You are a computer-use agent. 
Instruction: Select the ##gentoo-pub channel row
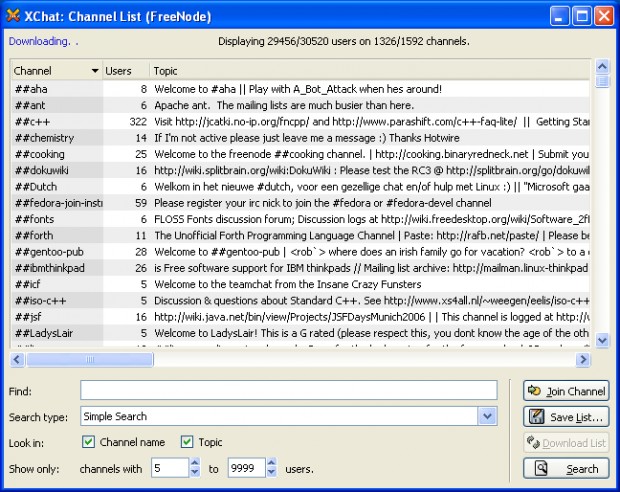pyautogui.click(x=301, y=252)
